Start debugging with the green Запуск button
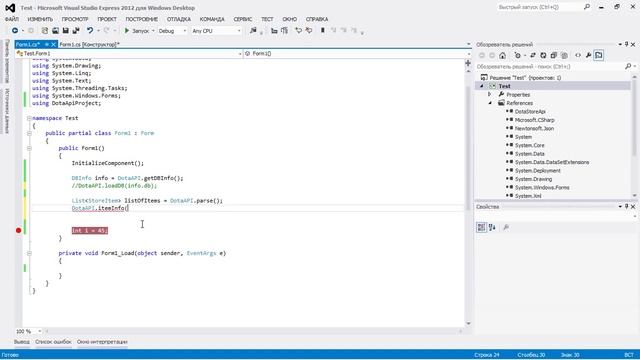 (x=137, y=31)
